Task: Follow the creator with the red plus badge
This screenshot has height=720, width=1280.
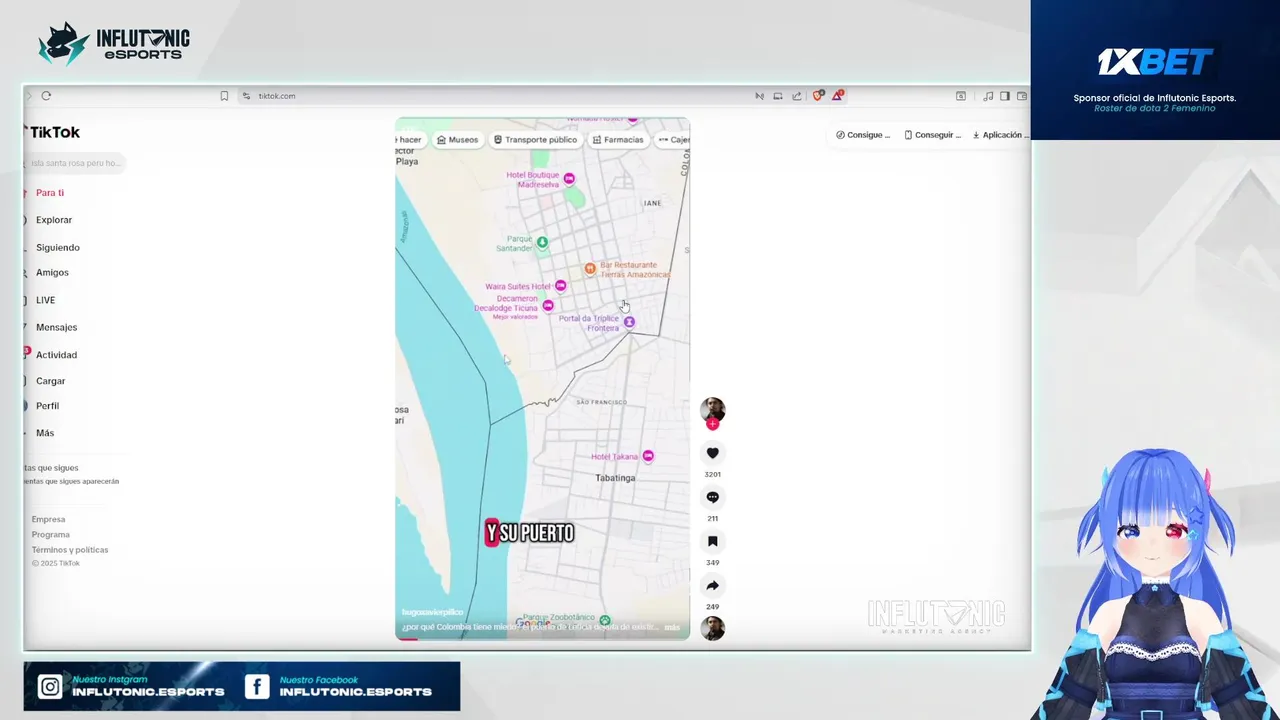Action: coord(712,424)
